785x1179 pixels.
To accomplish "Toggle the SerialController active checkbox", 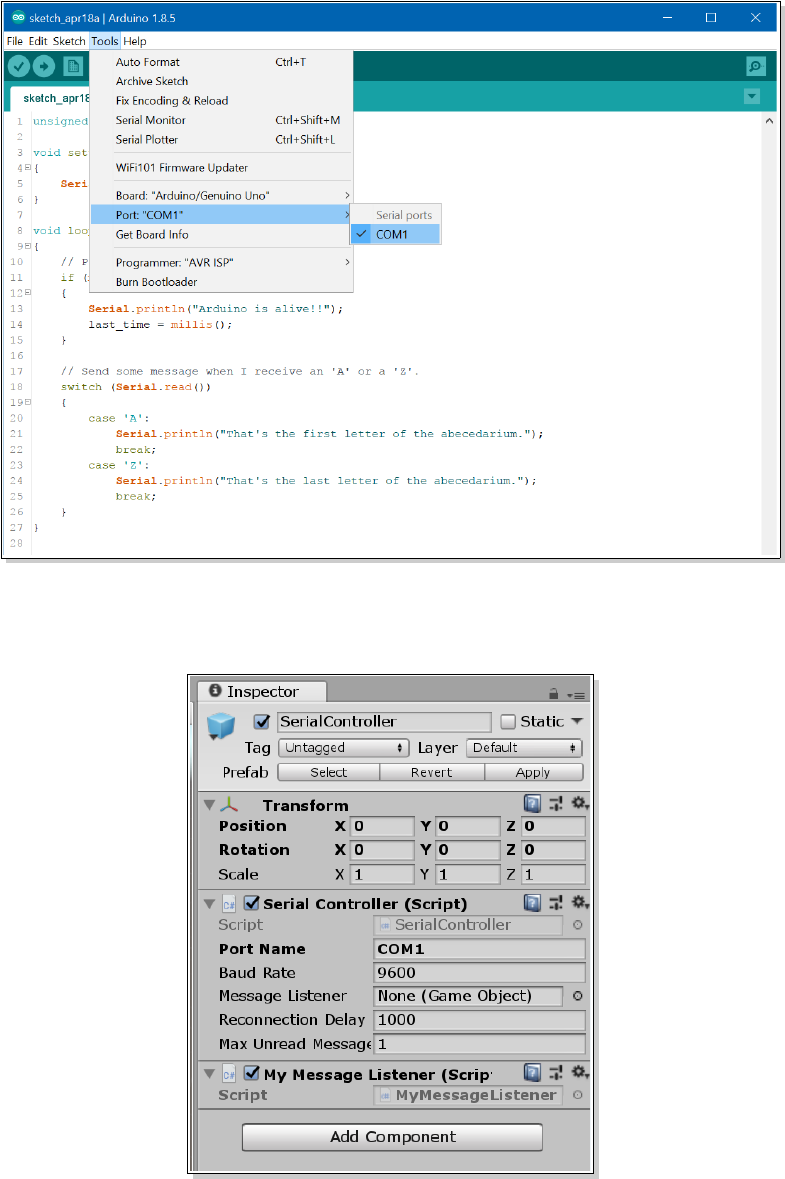I will (262, 722).
